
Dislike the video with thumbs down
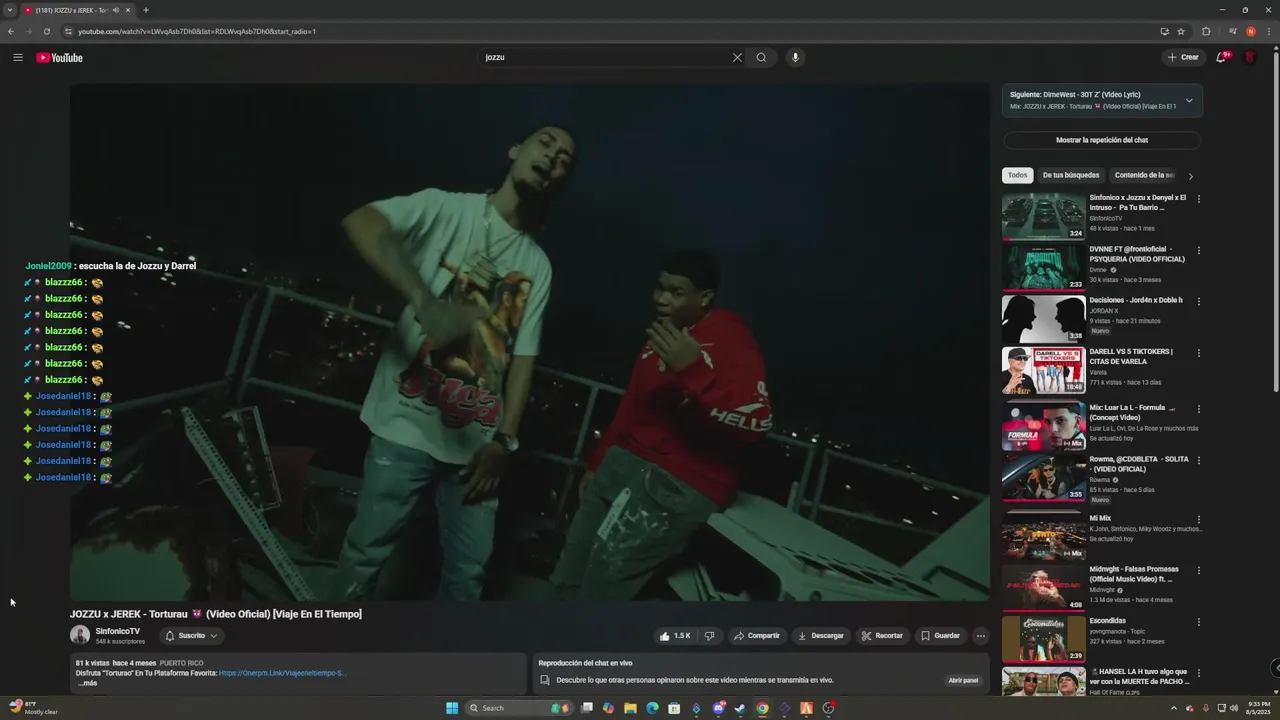point(709,636)
